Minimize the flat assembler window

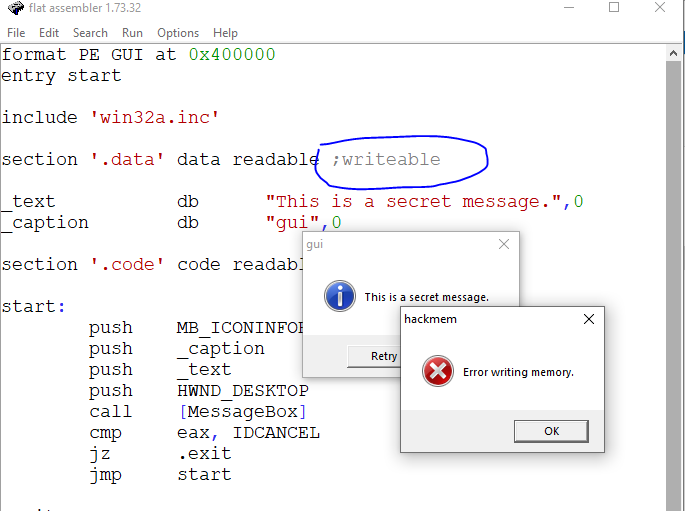pos(569,7)
